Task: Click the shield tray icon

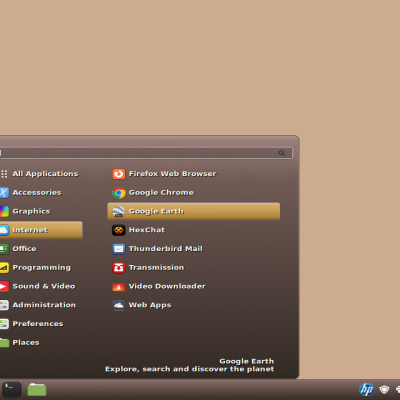Action: point(384,389)
